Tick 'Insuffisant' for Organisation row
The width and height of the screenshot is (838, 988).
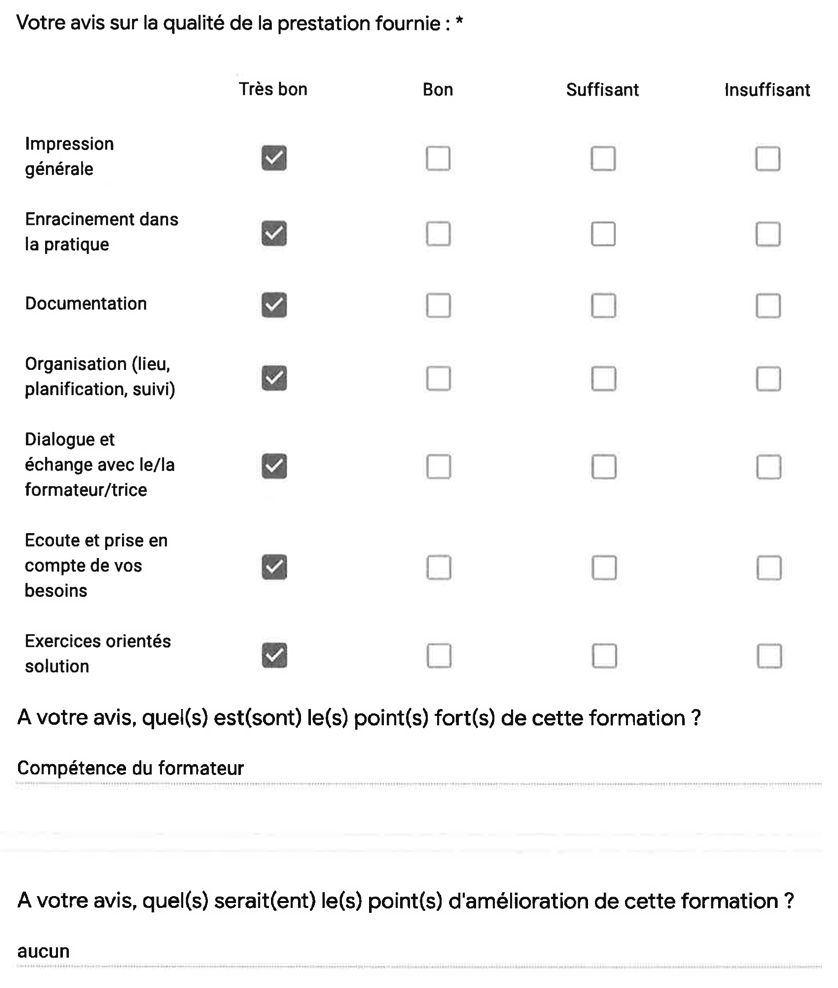[x=769, y=379]
